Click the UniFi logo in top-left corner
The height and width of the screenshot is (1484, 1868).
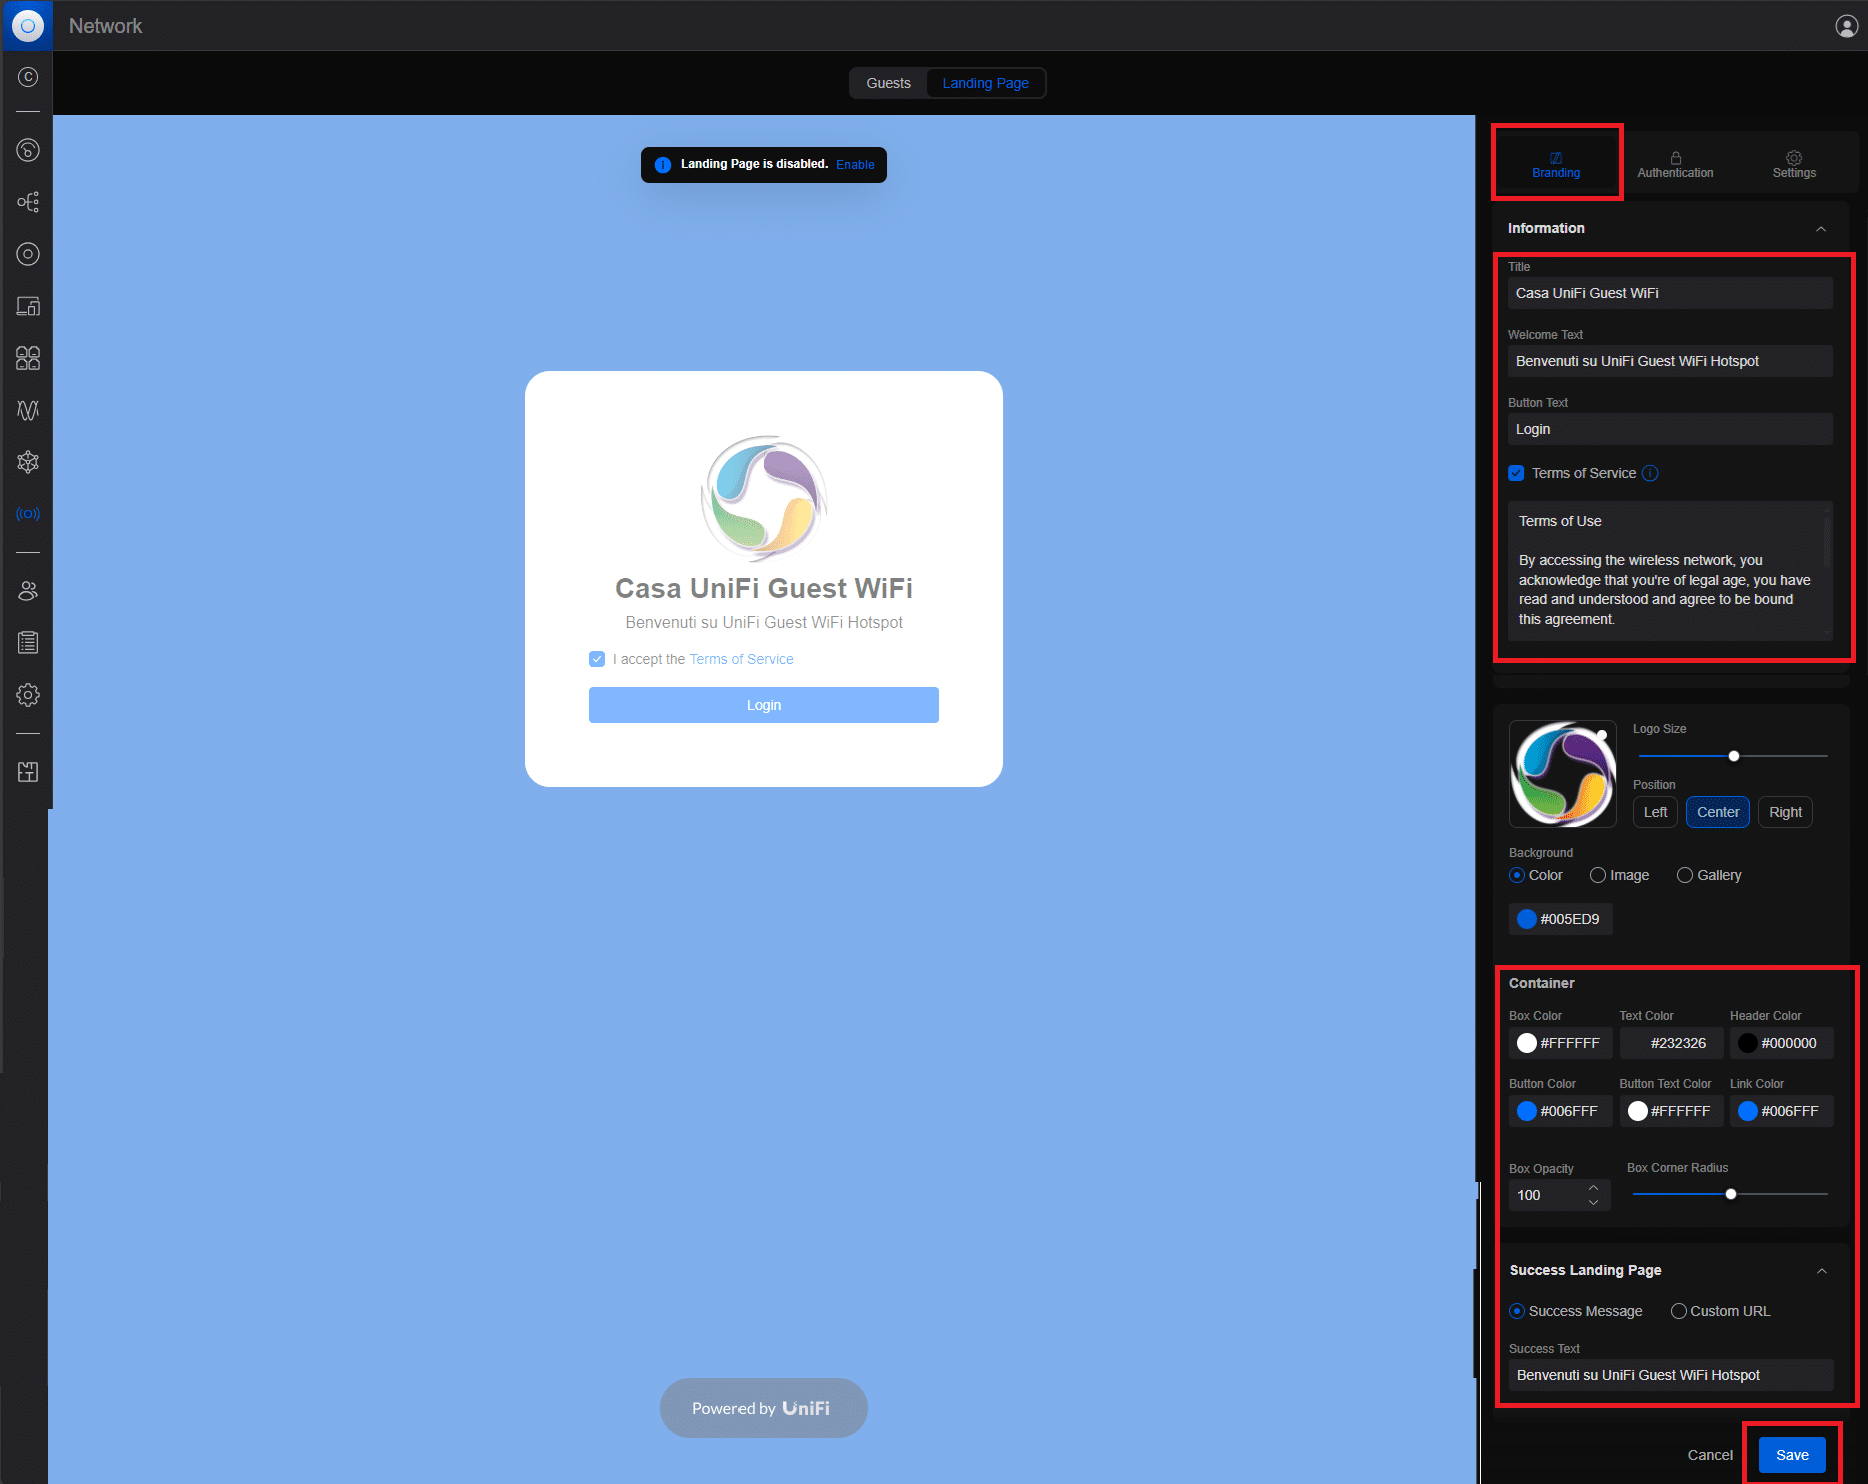pyautogui.click(x=27, y=26)
